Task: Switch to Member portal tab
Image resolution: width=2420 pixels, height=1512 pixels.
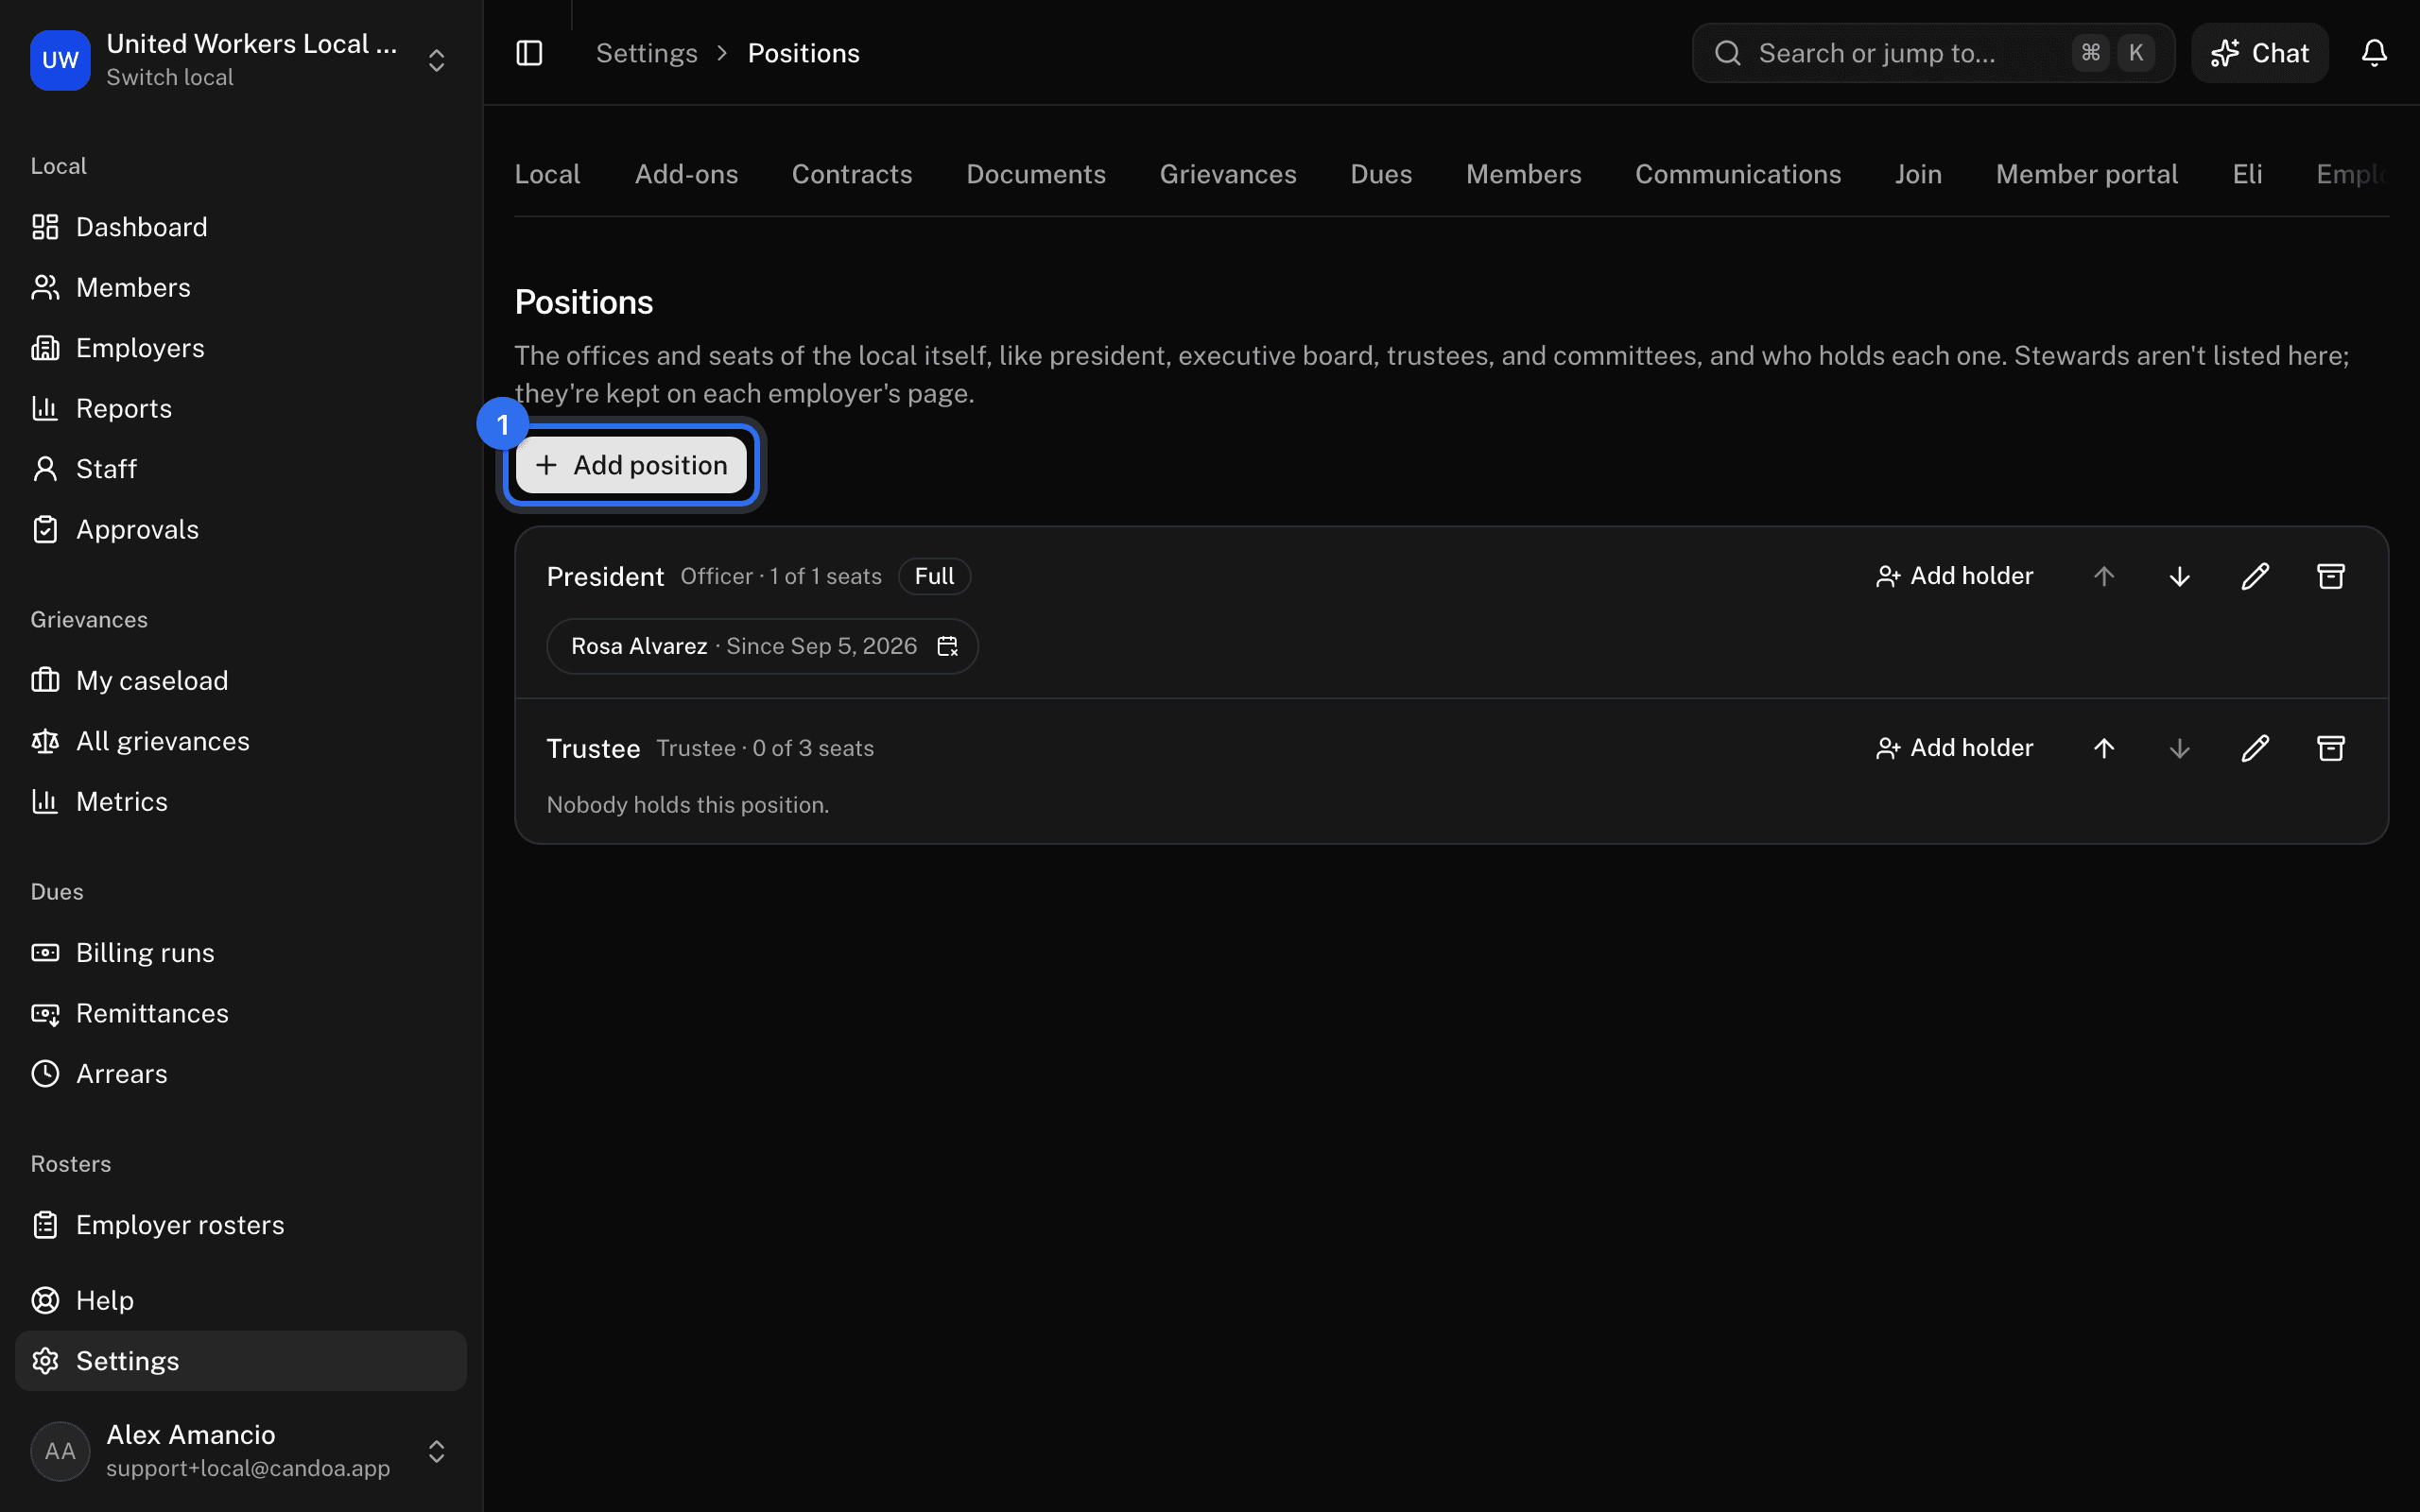Action: point(2087,174)
